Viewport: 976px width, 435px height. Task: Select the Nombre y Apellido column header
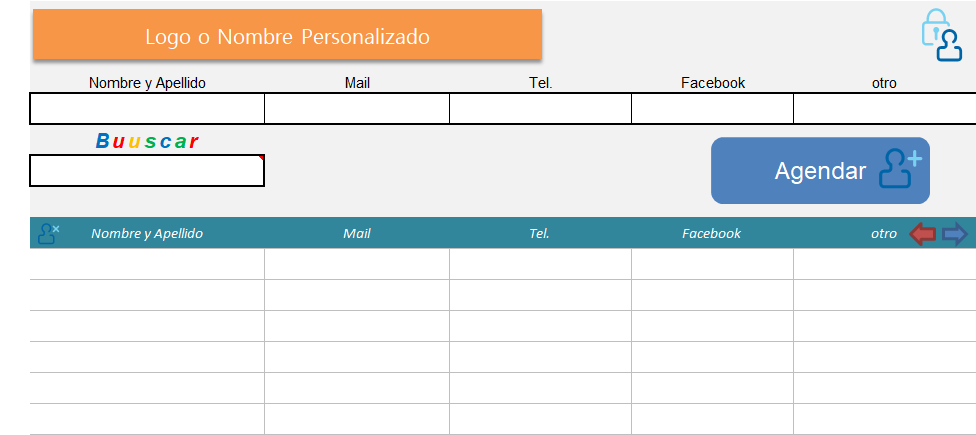(x=147, y=233)
